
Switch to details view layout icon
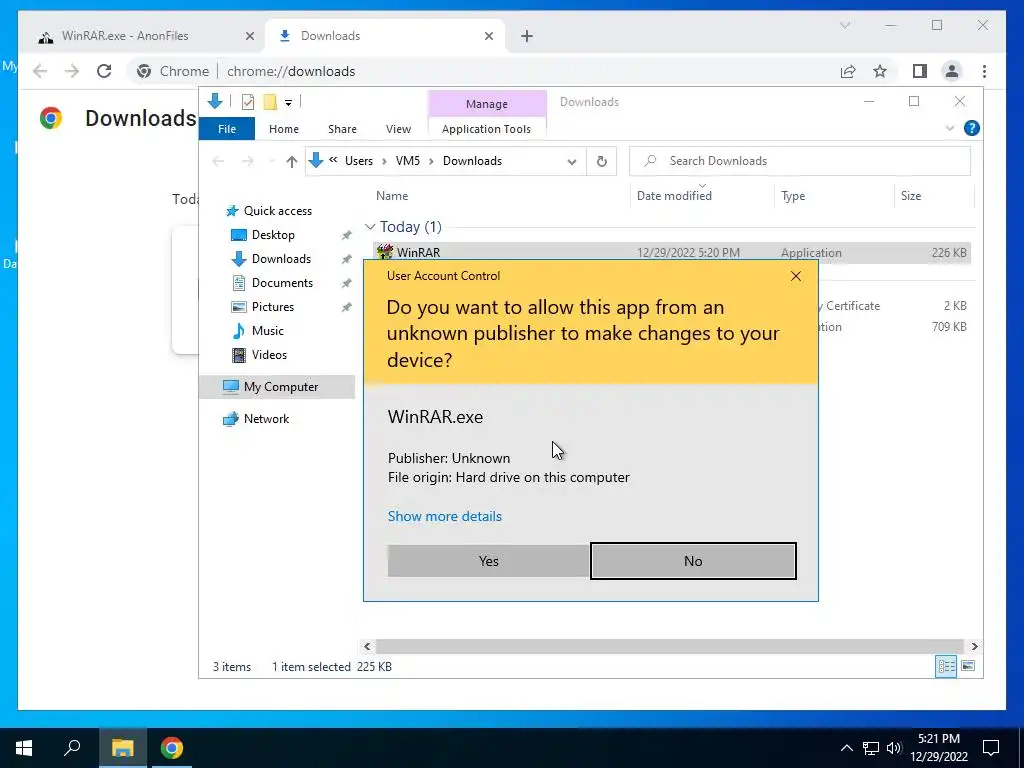(946, 666)
